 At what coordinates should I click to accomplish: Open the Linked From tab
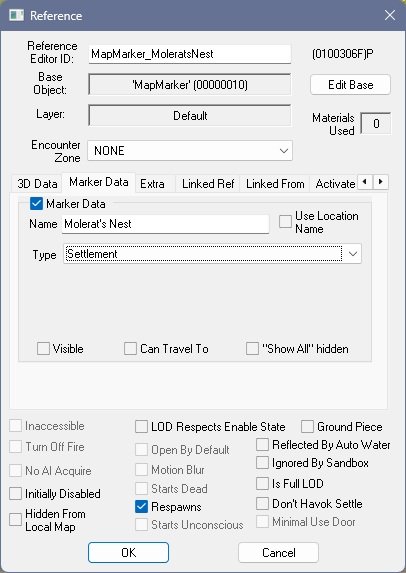(275, 183)
